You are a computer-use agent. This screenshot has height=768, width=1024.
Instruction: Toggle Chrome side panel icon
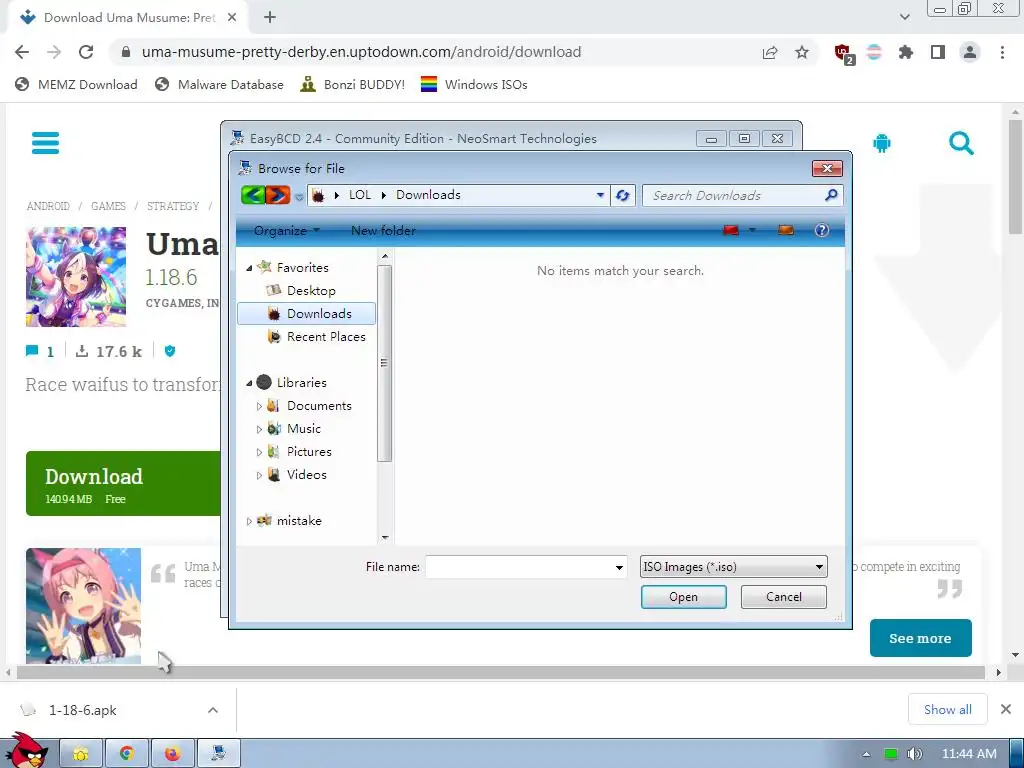938,52
